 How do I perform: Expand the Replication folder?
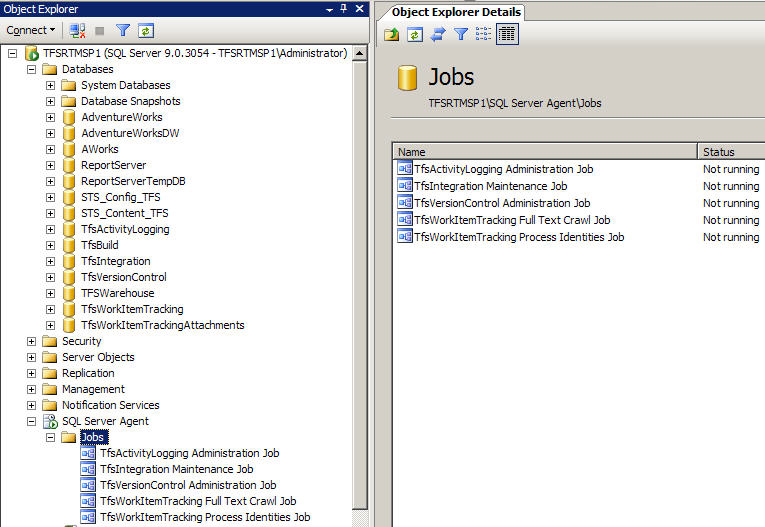click(x=32, y=373)
